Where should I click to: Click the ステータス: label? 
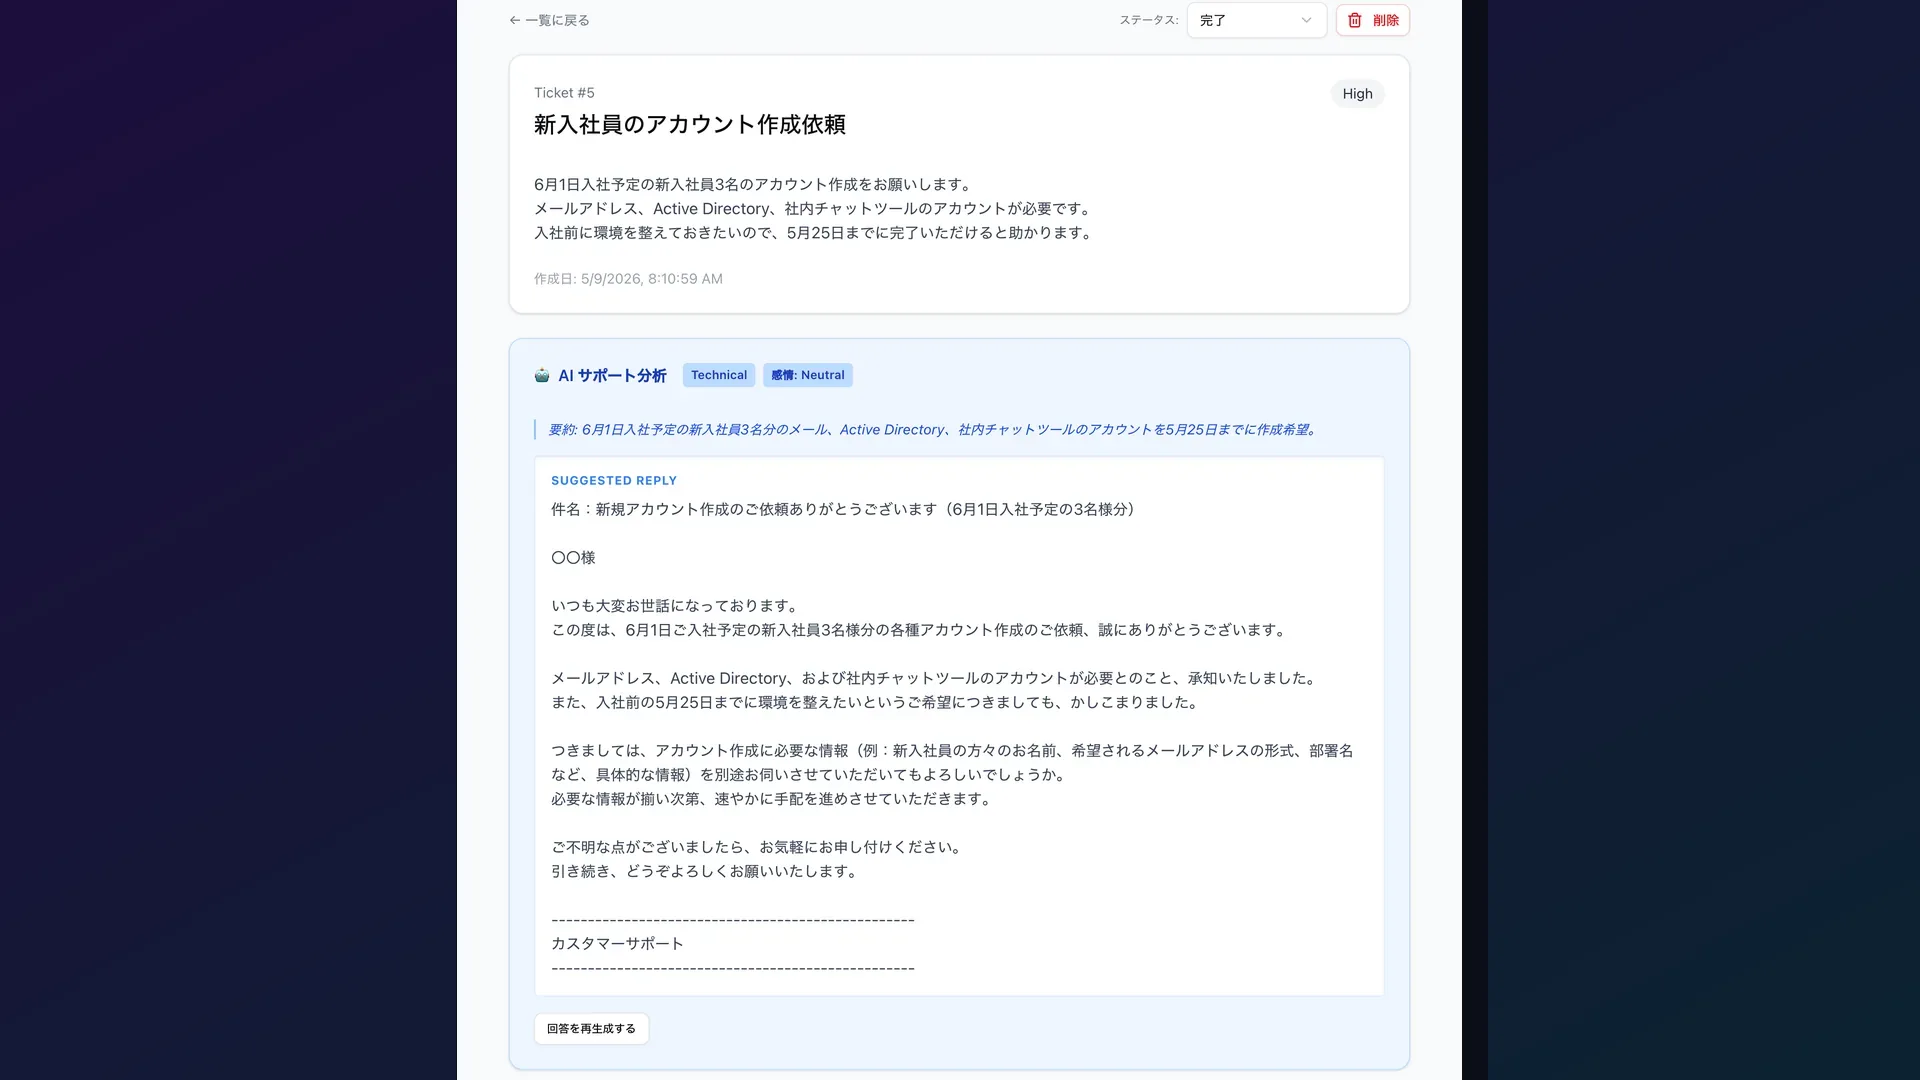(x=1149, y=20)
